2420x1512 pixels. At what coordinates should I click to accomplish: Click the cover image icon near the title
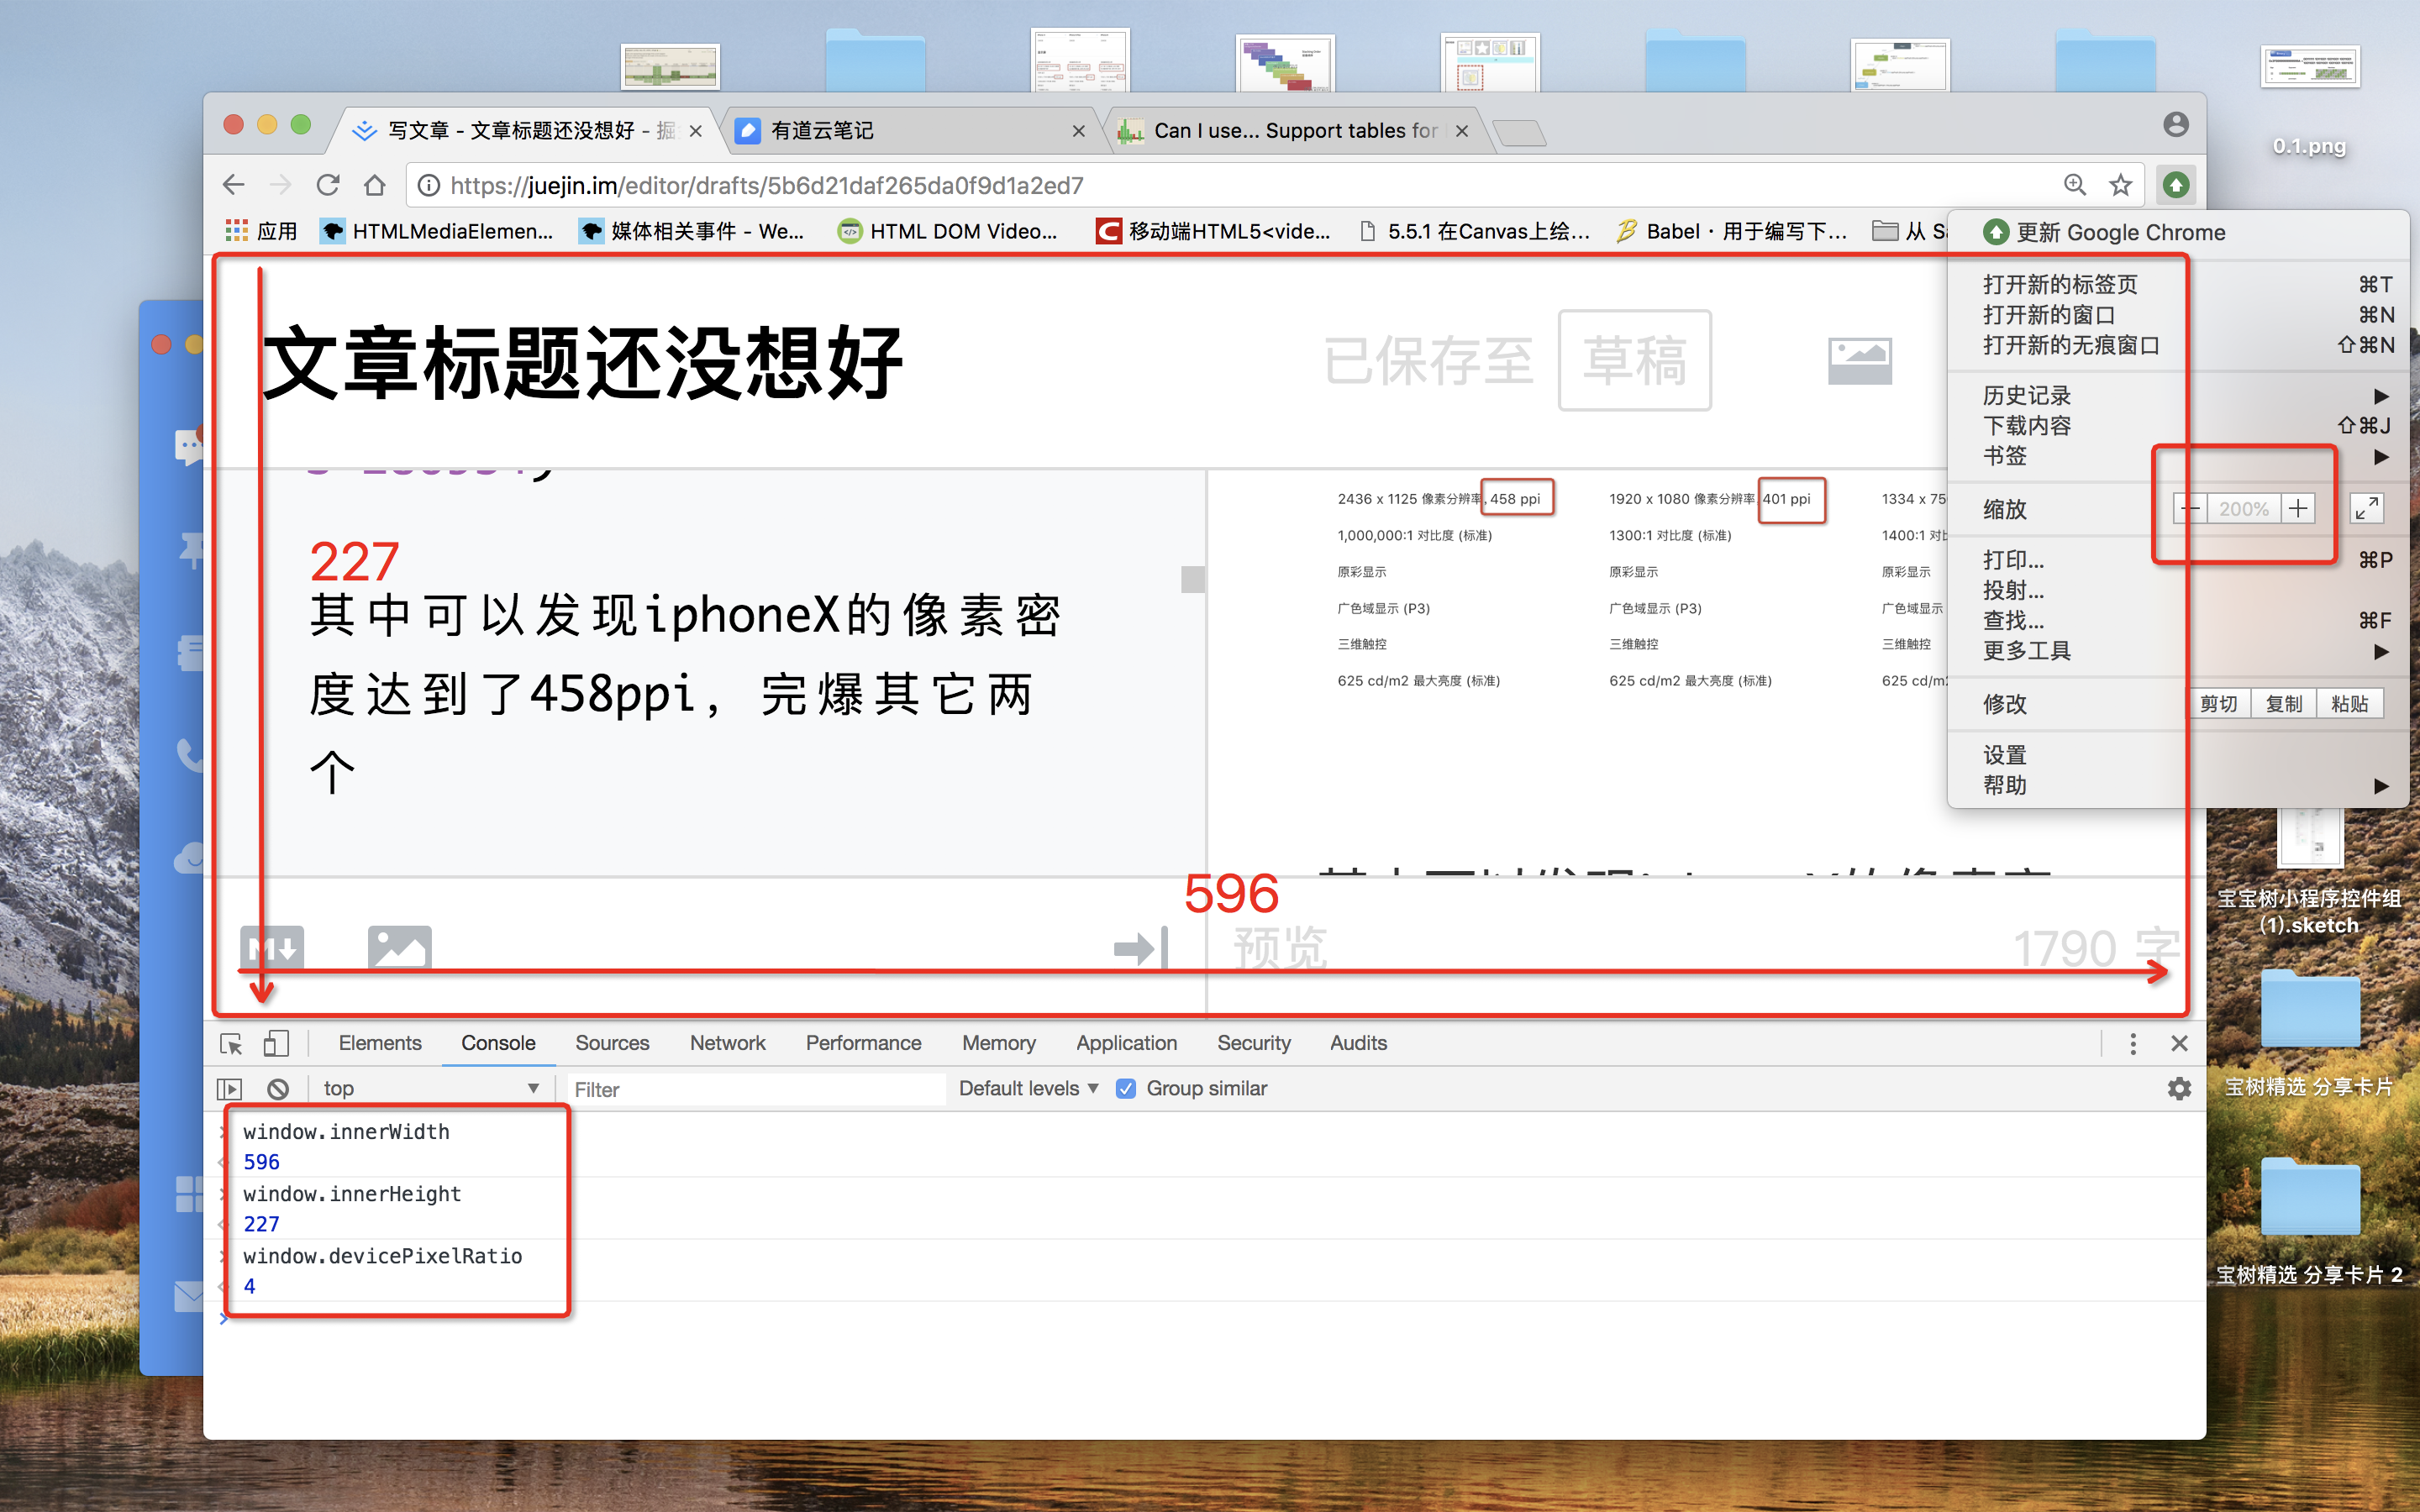pos(1860,360)
